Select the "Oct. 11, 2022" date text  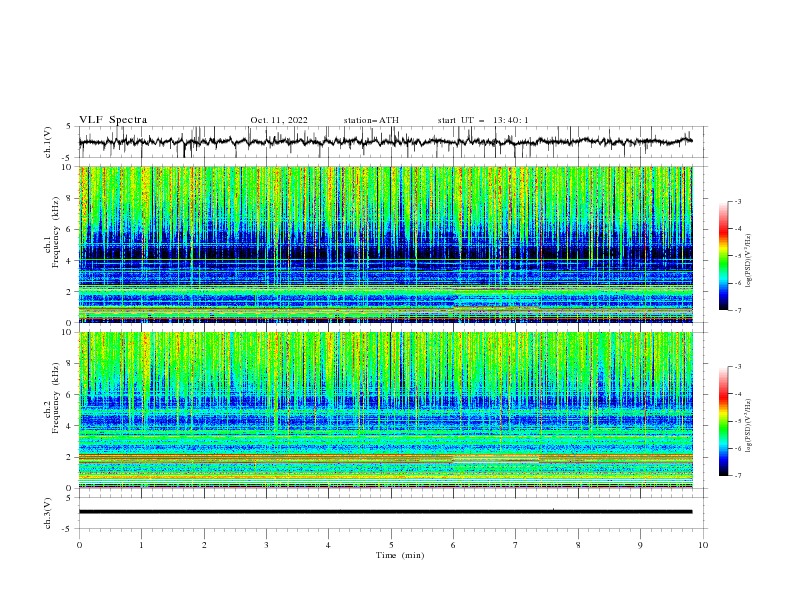[x=279, y=120]
